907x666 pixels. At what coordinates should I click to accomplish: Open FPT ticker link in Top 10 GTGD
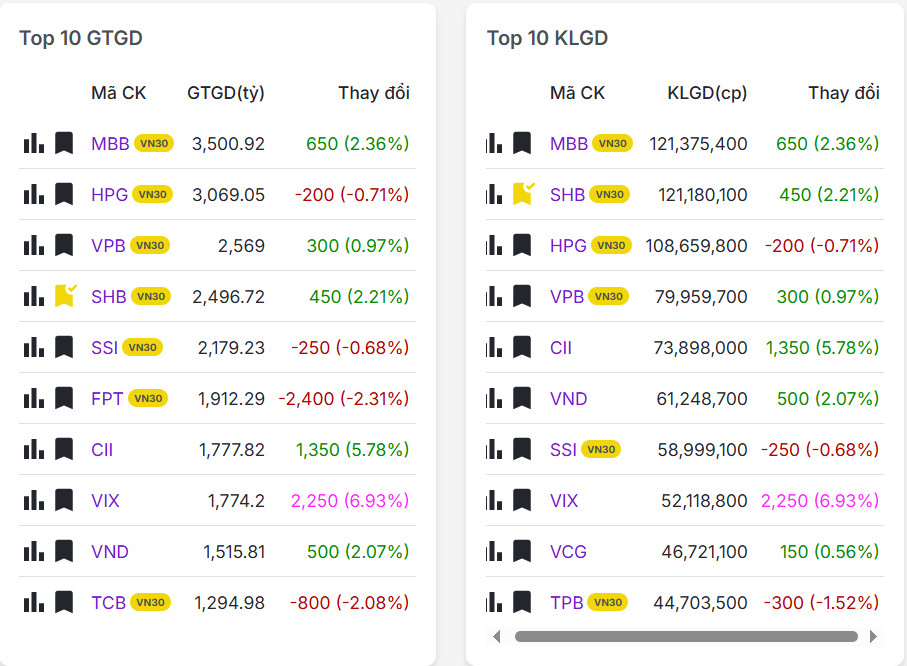click(107, 398)
